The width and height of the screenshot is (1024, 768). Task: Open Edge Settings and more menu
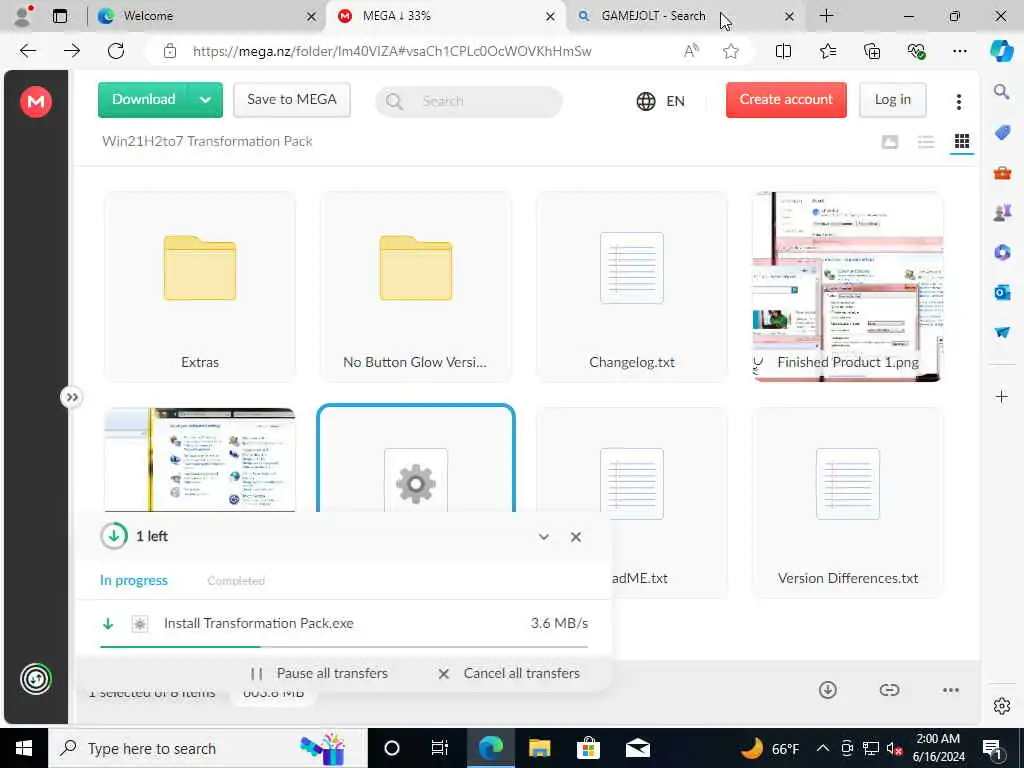pyautogui.click(x=959, y=51)
